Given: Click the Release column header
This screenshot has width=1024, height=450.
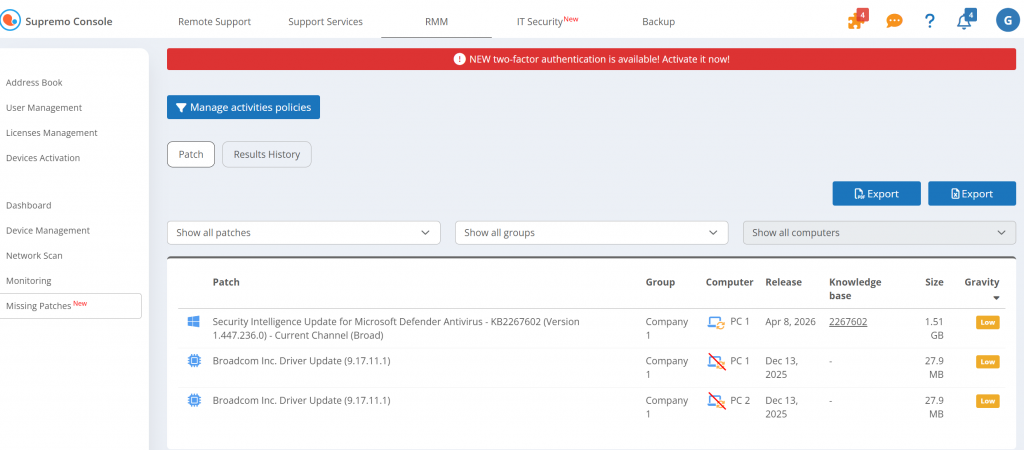Looking at the screenshot, I should pyautogui.click(x=784, y=282).
